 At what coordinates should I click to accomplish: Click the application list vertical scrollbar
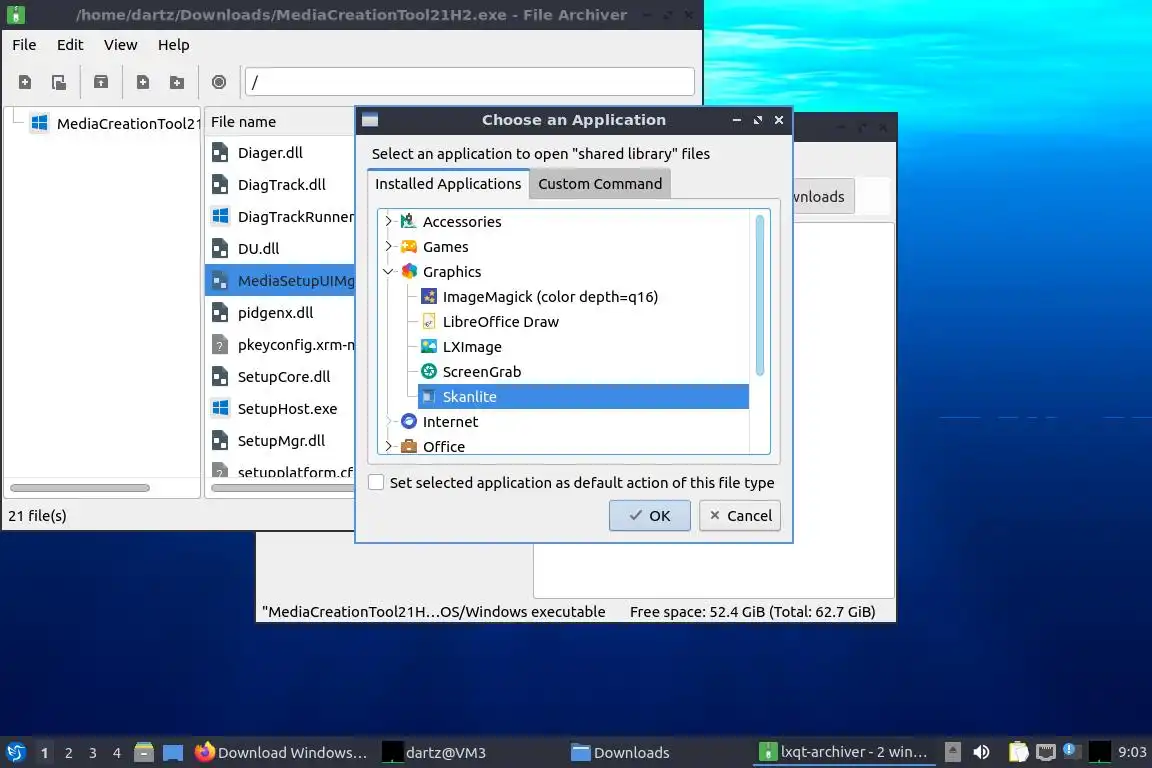tap(760, 295)
